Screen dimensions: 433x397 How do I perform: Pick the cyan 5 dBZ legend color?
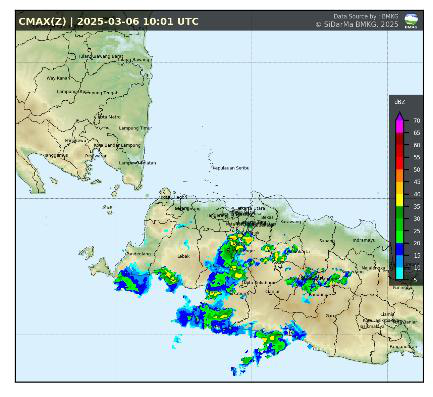tap(399, 274)
